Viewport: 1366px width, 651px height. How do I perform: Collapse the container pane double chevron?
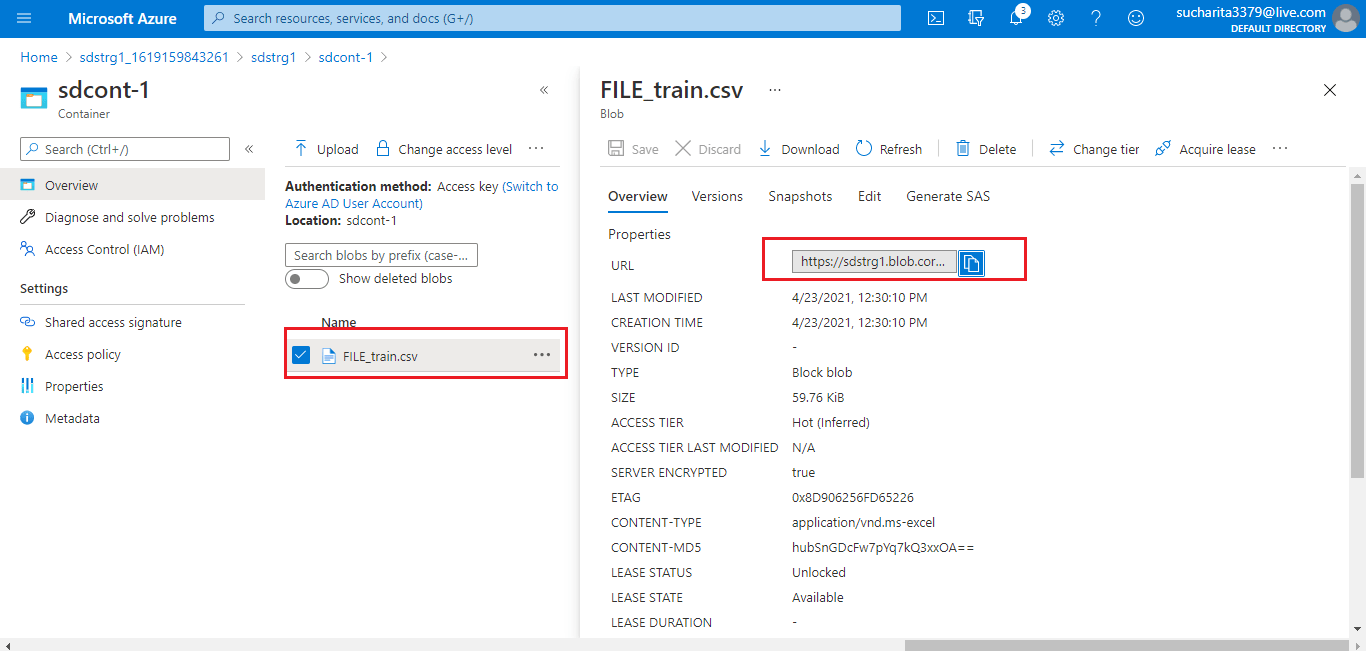[x=544, y=90]
